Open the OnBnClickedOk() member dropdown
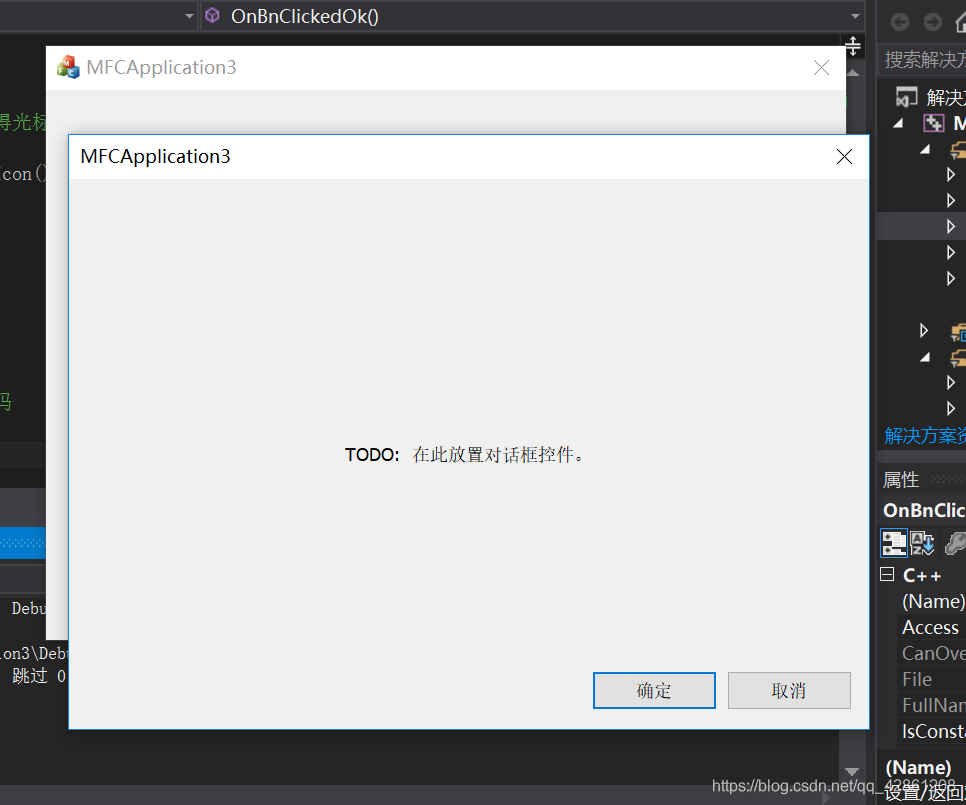Viewport: 966px width, 805px height. tap(855, 16)
